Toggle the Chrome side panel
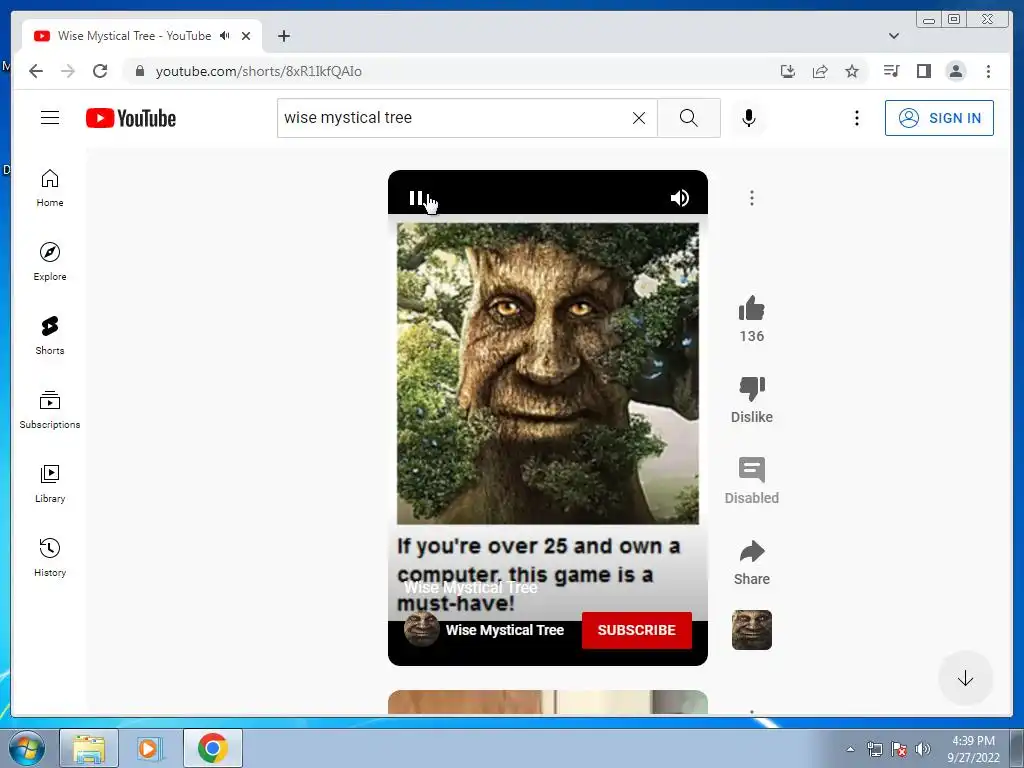 923,71
